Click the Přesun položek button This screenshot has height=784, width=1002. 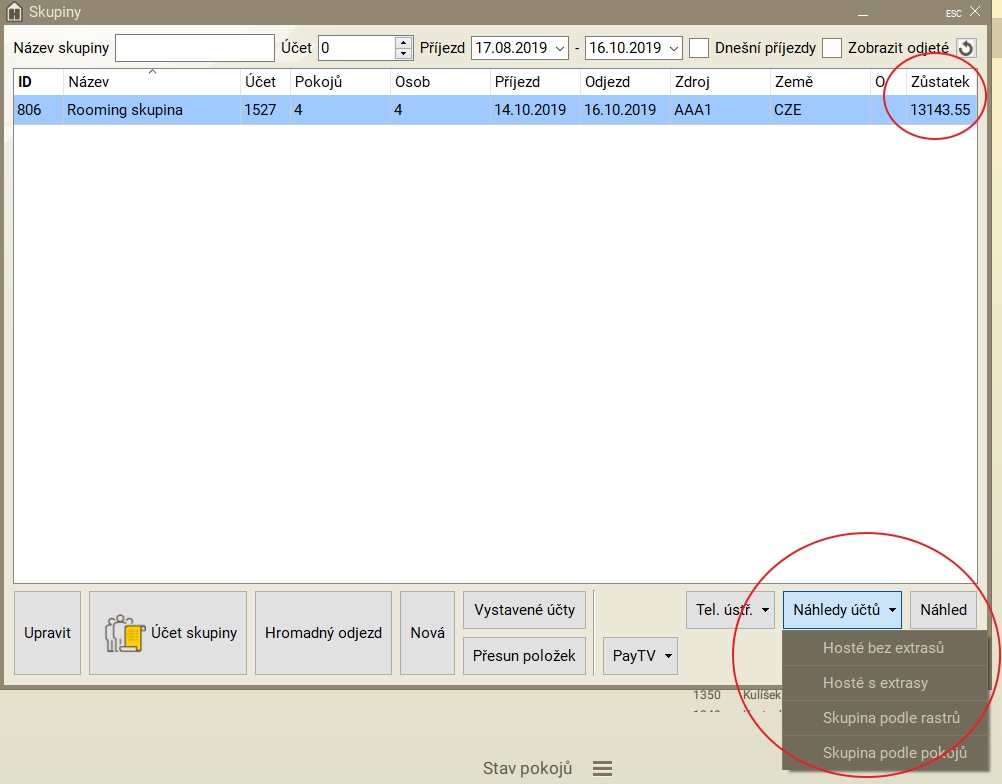click(524, 656)
